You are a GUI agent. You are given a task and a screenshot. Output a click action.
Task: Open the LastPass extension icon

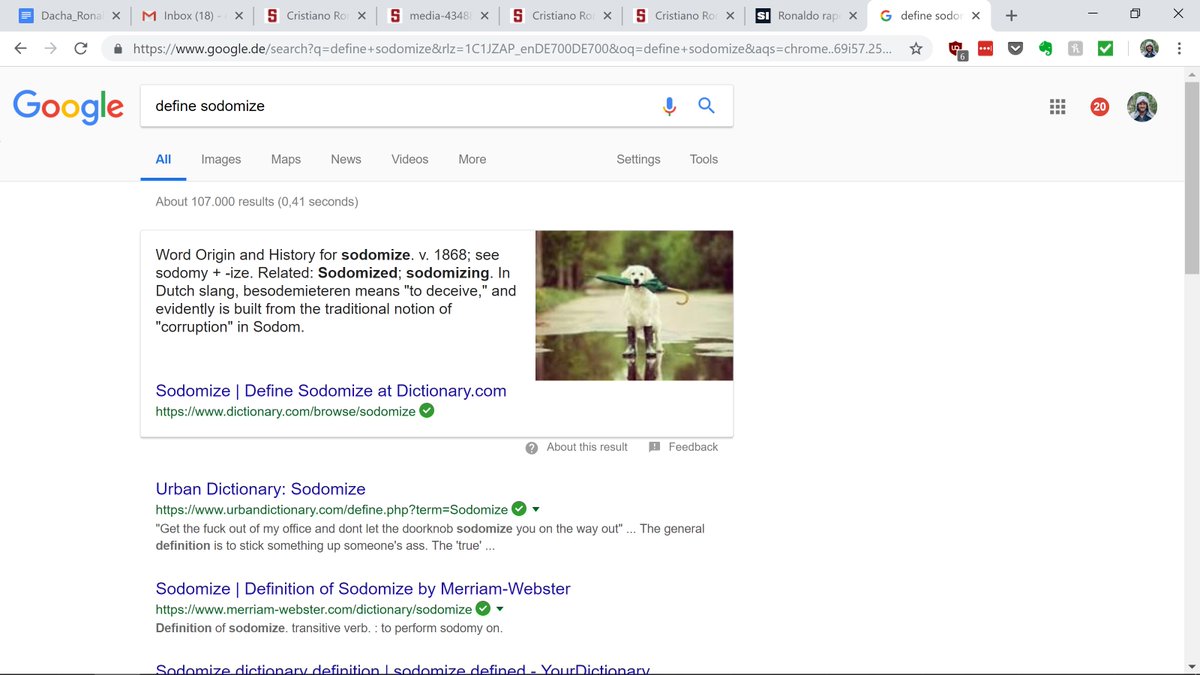click(x=985, y=48)
